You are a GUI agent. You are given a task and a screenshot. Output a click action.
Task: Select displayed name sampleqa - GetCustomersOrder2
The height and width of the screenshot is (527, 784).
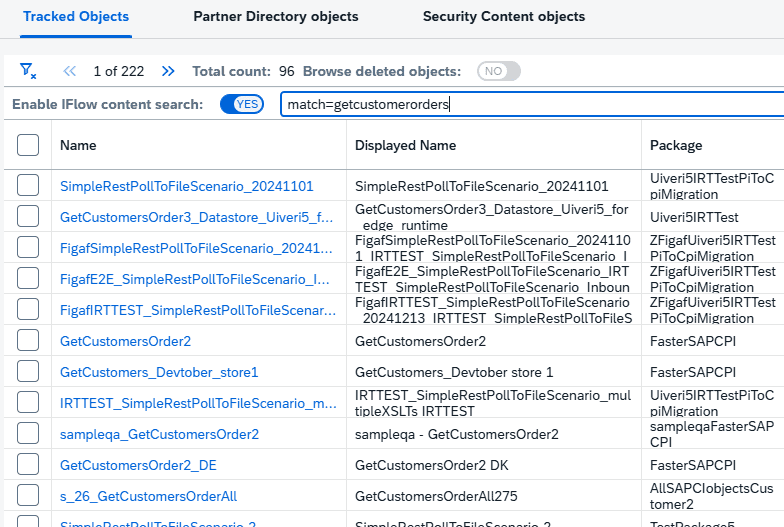pos(456,434)
